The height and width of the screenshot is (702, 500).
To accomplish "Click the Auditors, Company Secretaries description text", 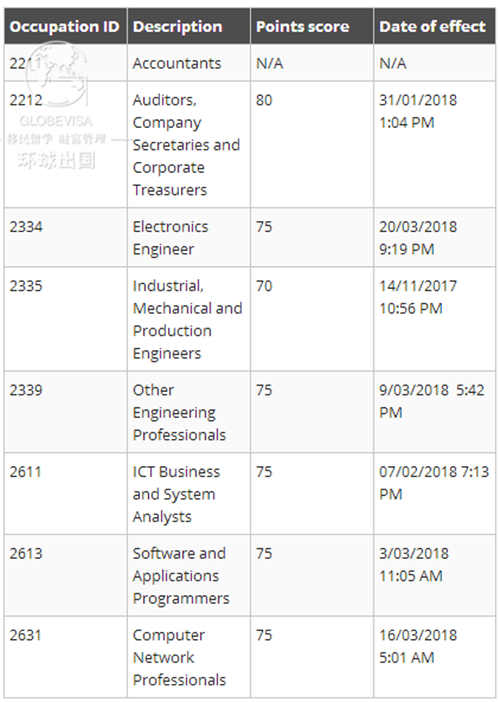I will click(x=186, y=145).
